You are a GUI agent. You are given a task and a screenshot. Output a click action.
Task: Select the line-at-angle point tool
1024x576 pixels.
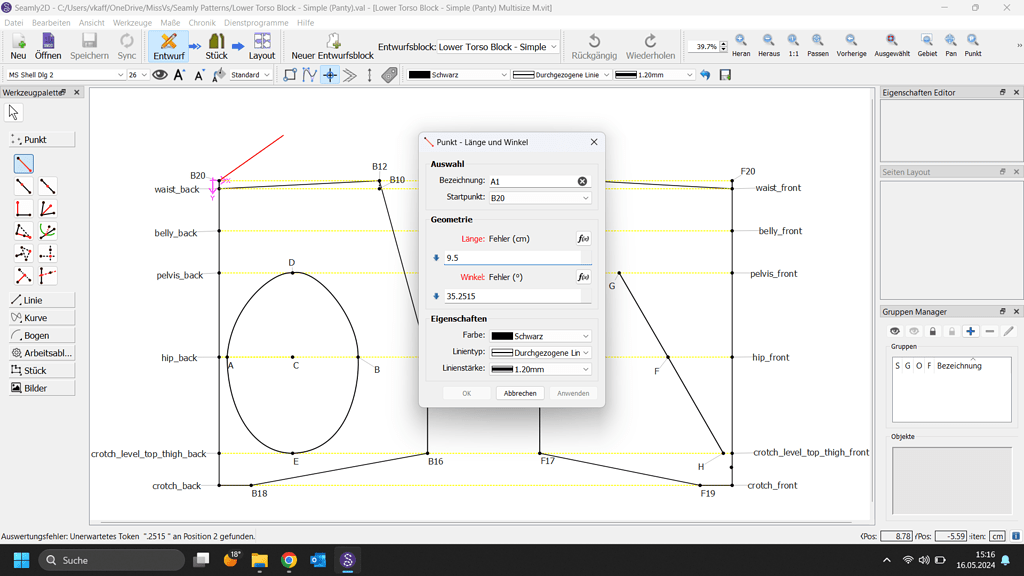[22, 162]
